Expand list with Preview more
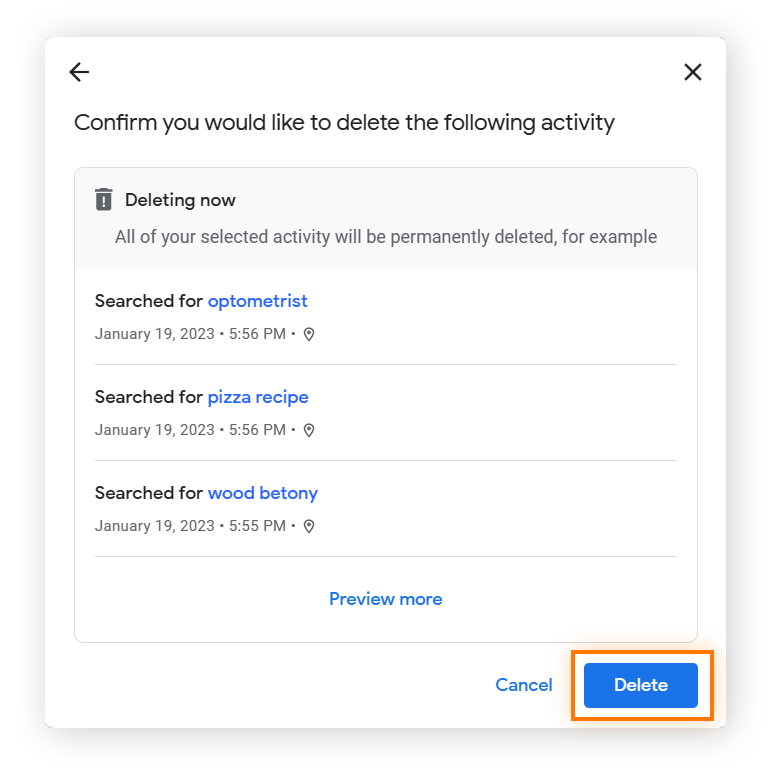771x772 pixels. click(386, 599)
